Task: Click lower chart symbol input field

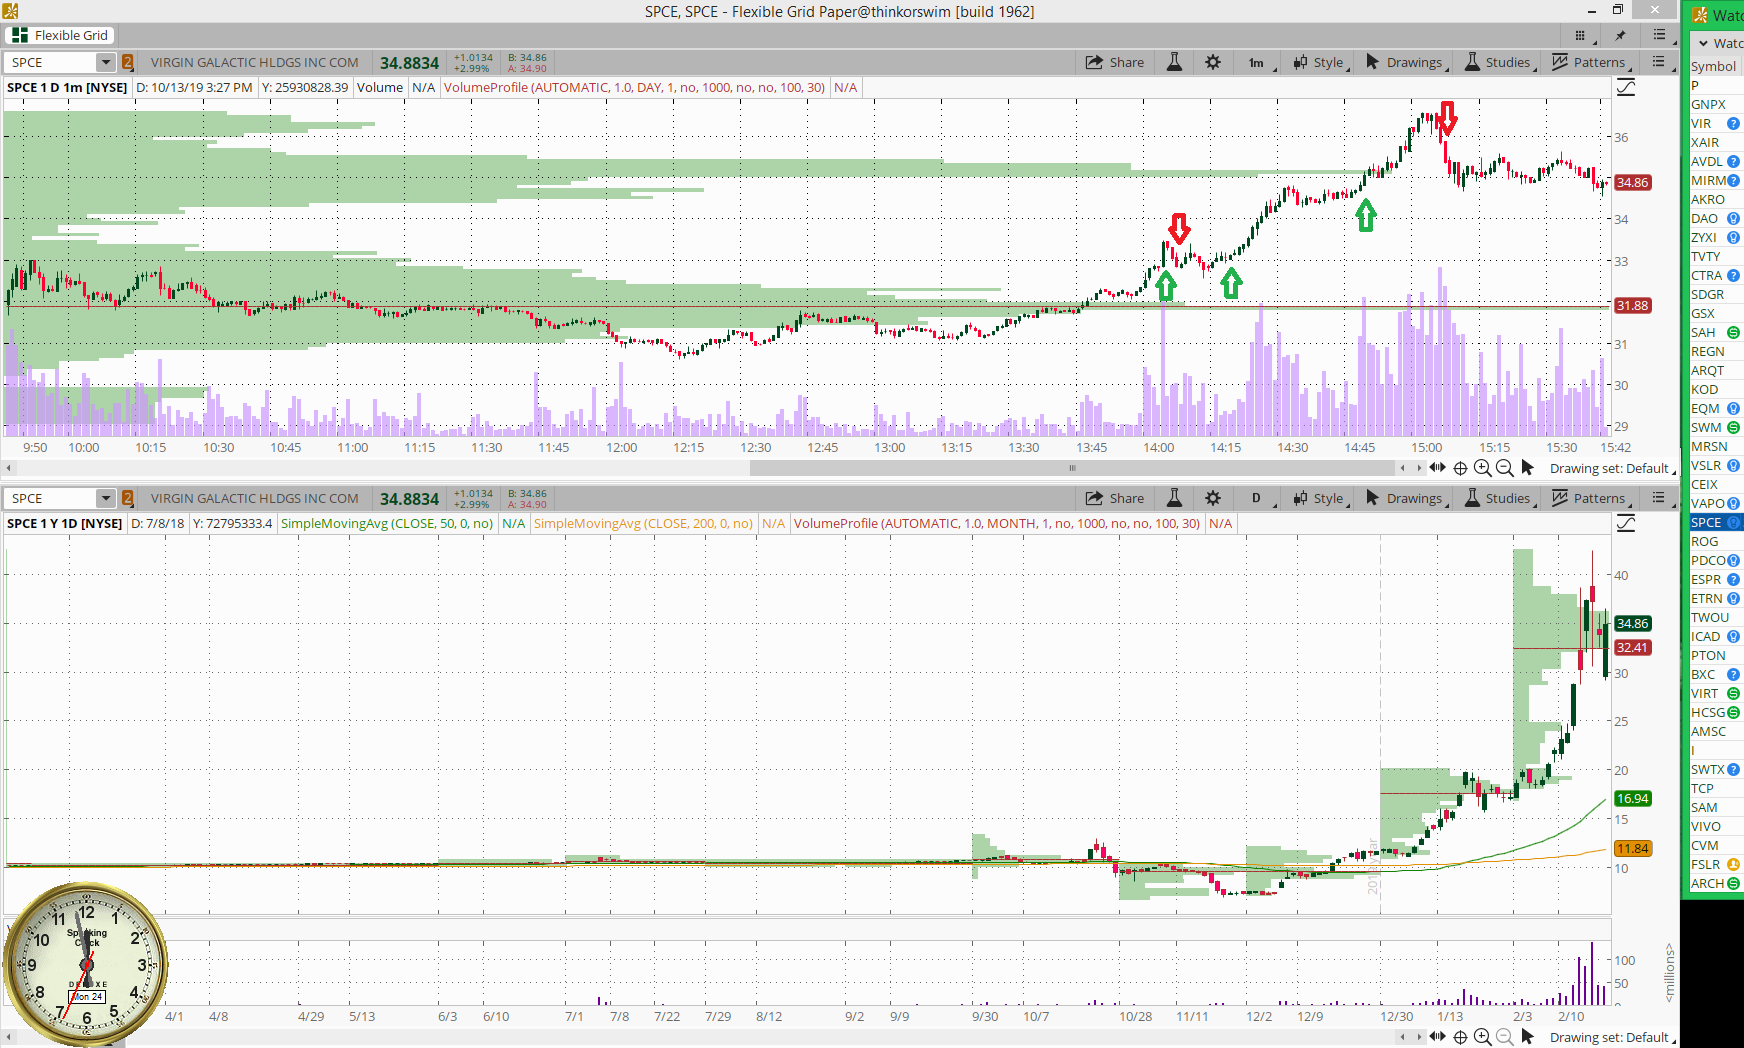Action: pyautogui.click(x=51, y=498)
